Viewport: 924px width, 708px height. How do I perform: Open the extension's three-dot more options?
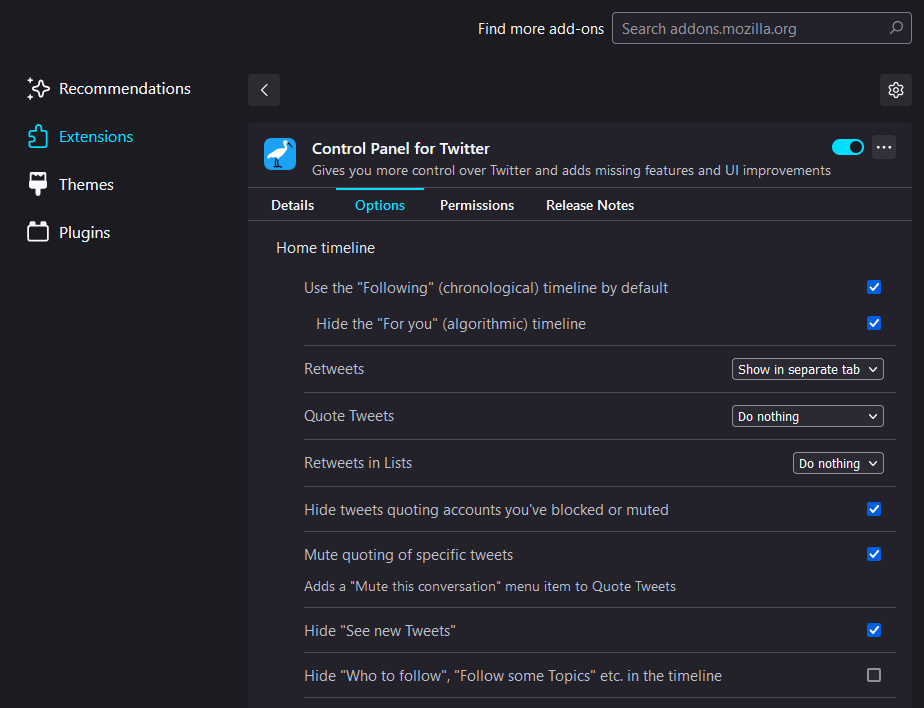pos(884,147)
